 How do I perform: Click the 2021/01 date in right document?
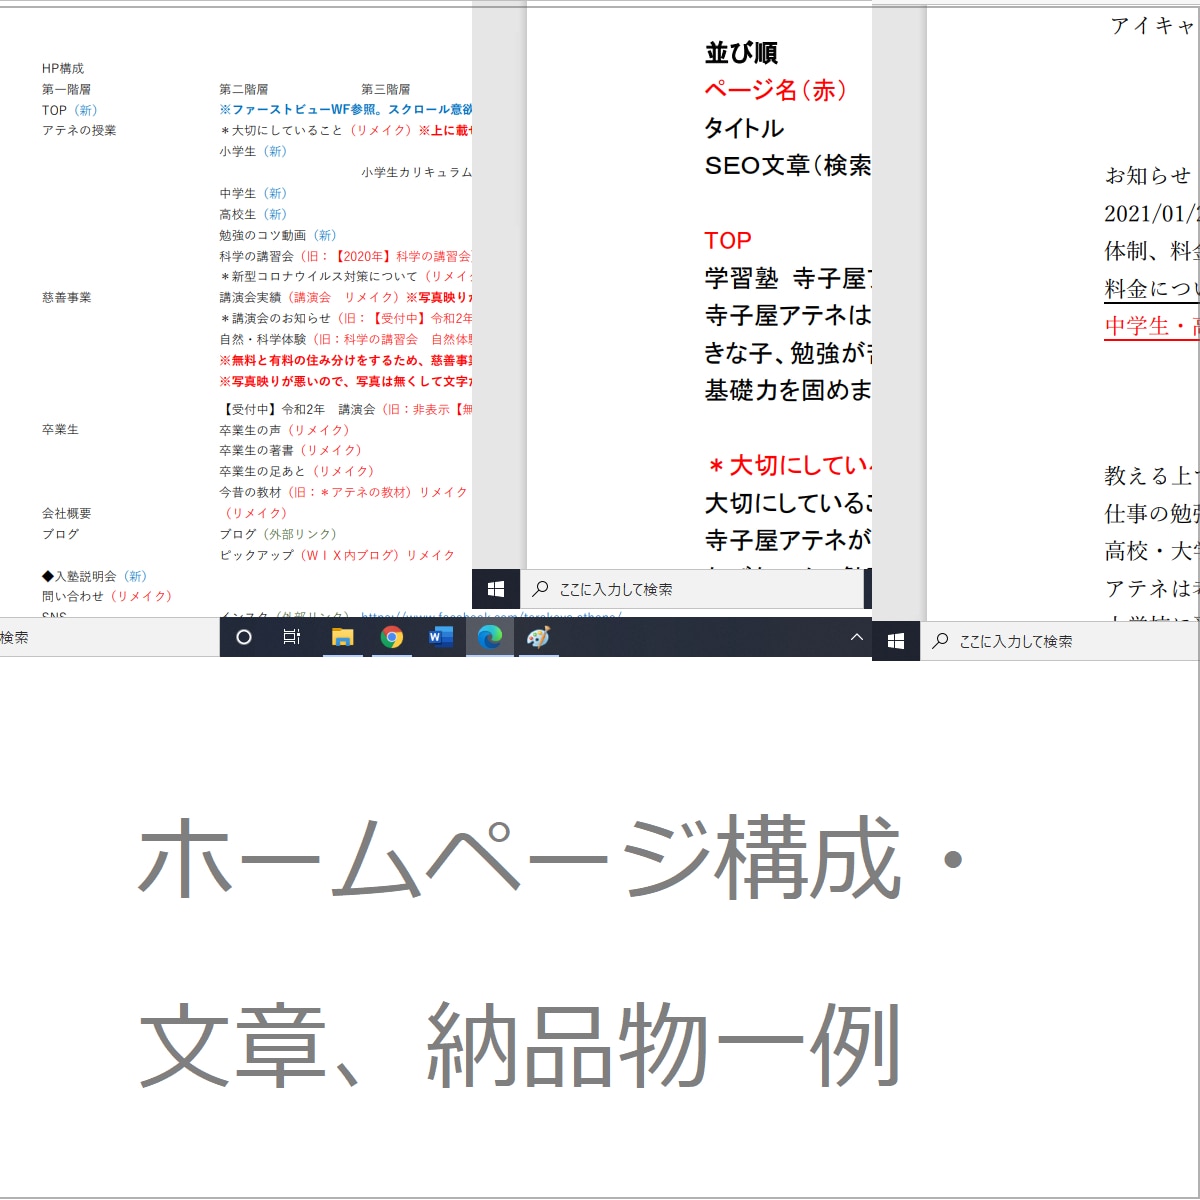pos(1150,213)
